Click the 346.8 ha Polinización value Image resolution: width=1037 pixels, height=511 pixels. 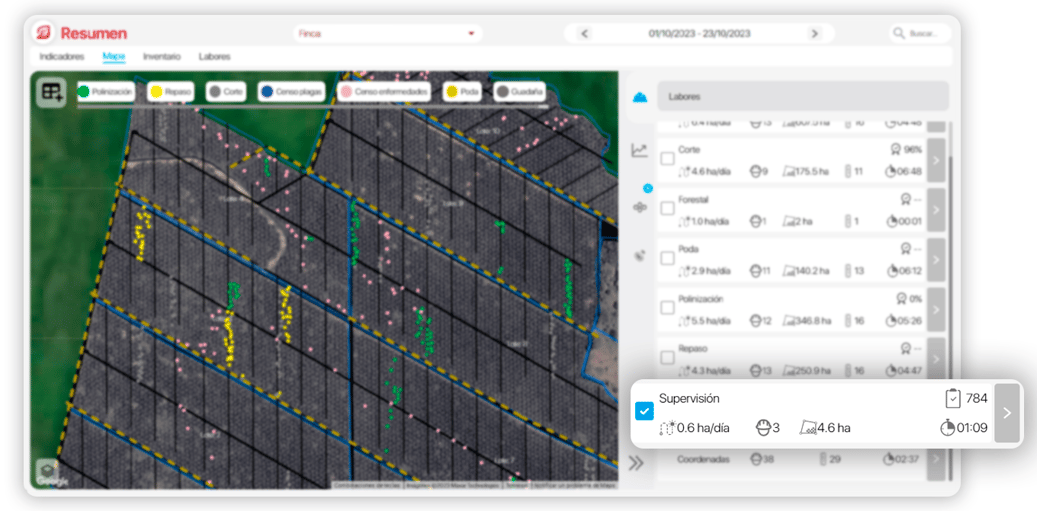coord(815,321)
